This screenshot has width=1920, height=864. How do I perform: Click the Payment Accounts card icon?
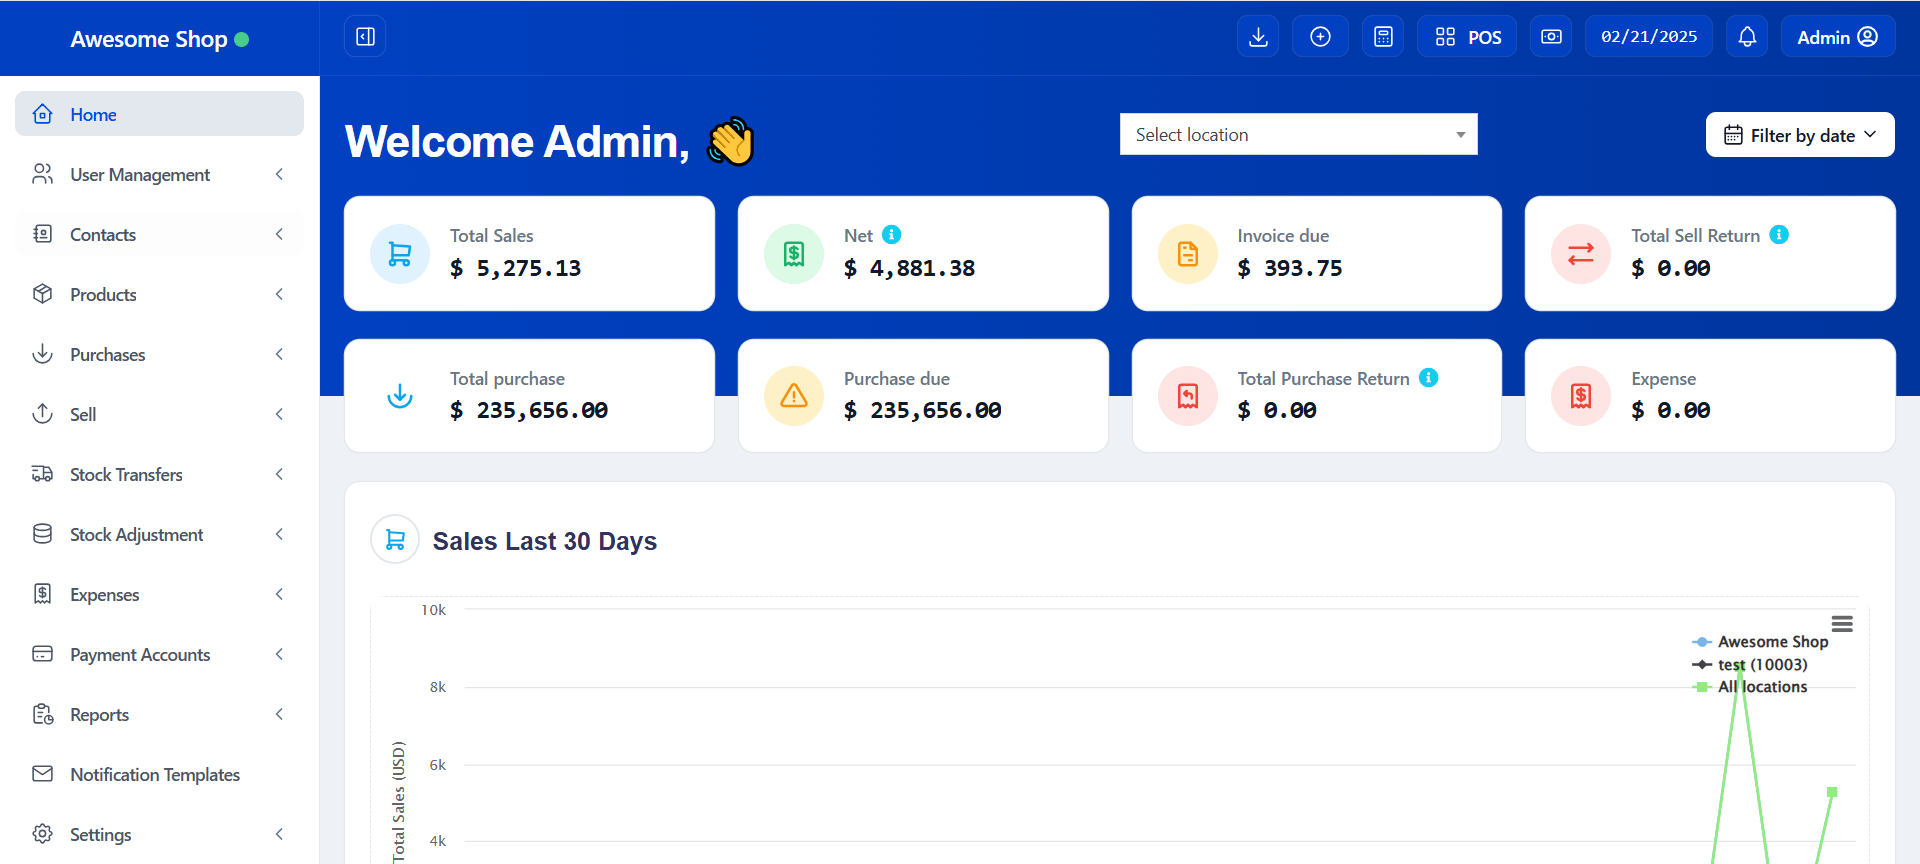click(42, 654)
